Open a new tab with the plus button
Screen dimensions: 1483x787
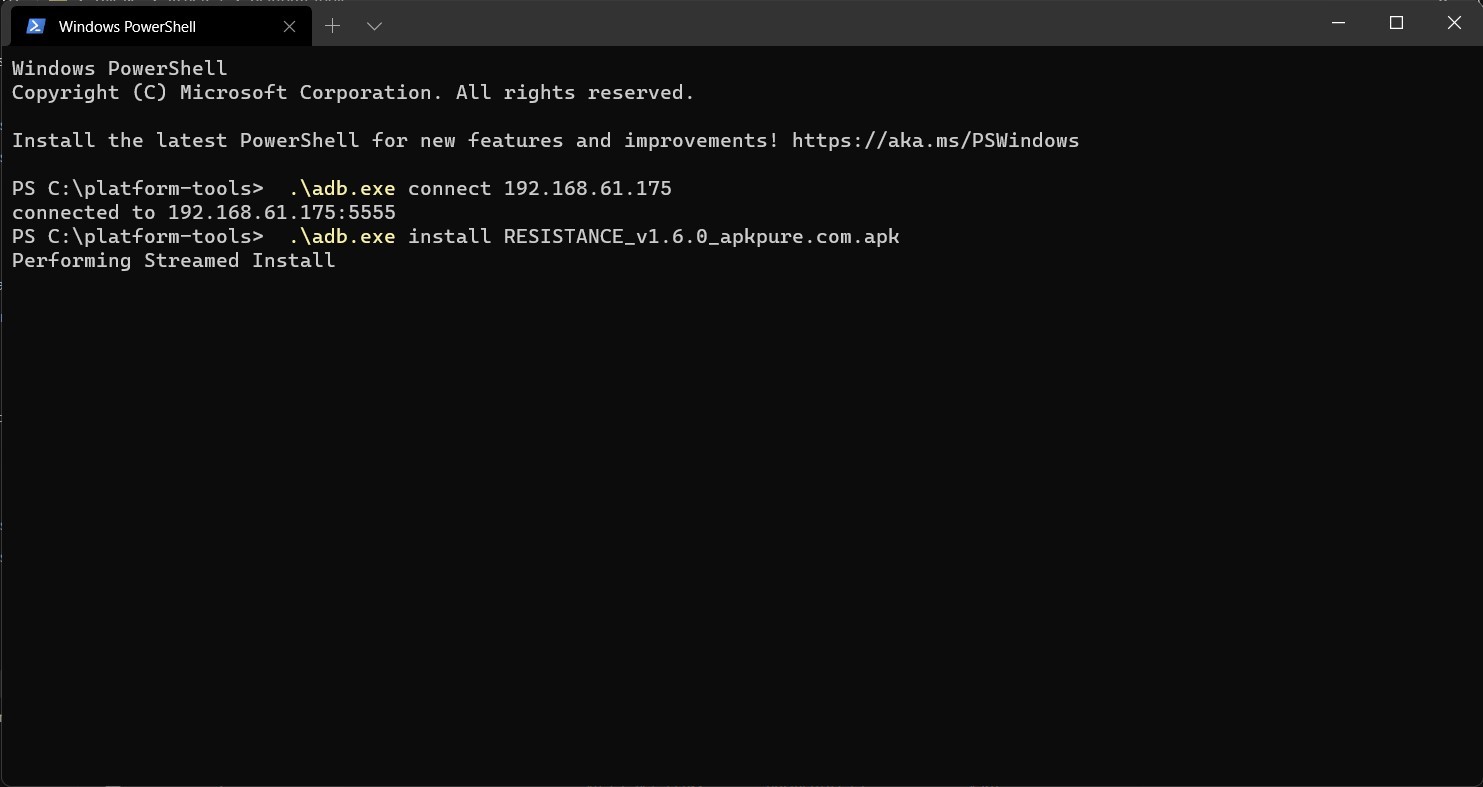pos(332,26)
